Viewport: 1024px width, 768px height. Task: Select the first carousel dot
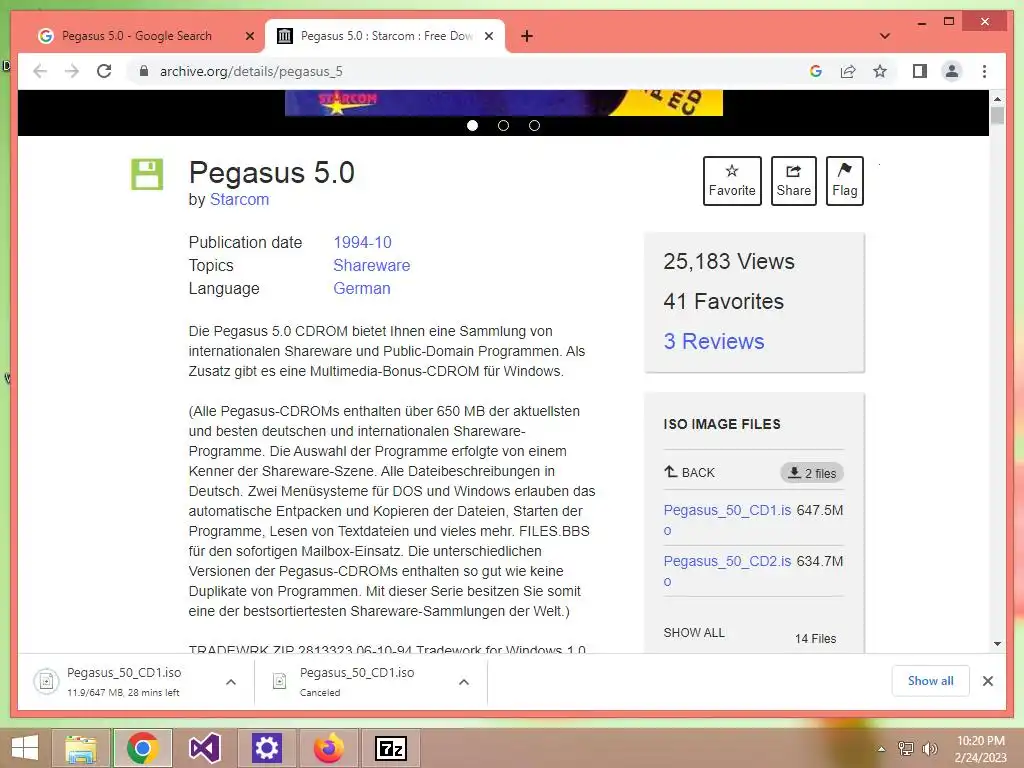tap(472, 125)
